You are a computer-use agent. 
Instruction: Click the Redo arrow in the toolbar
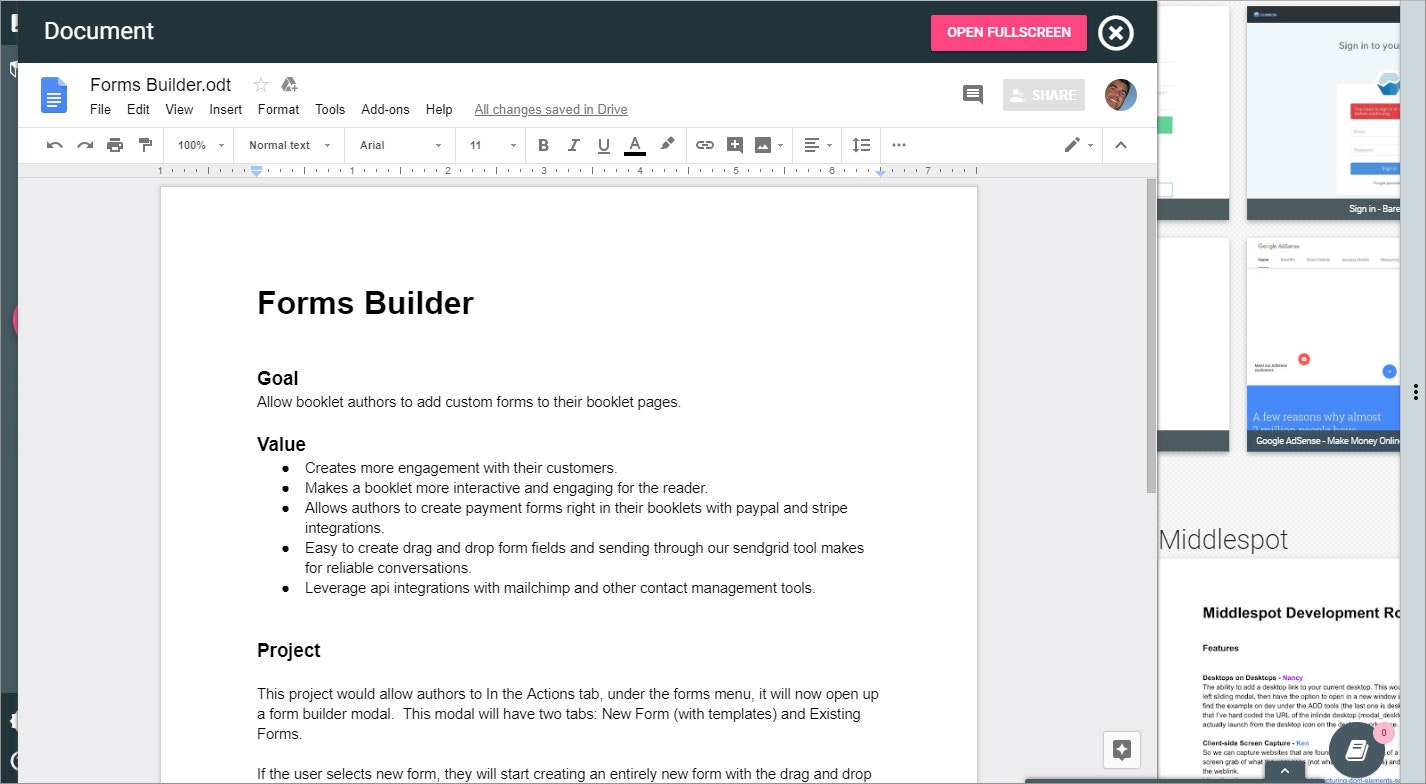(x=85, y=145)
